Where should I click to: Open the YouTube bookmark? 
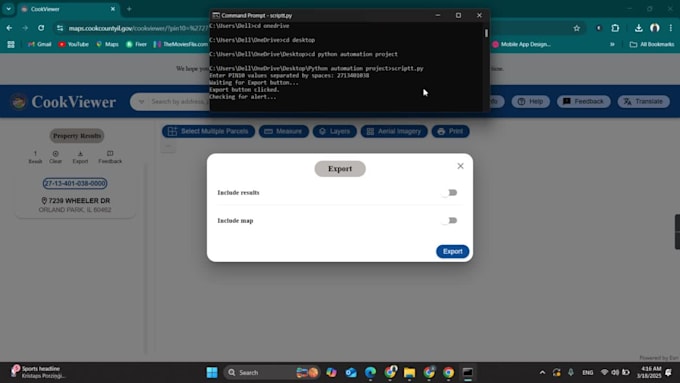74,44
